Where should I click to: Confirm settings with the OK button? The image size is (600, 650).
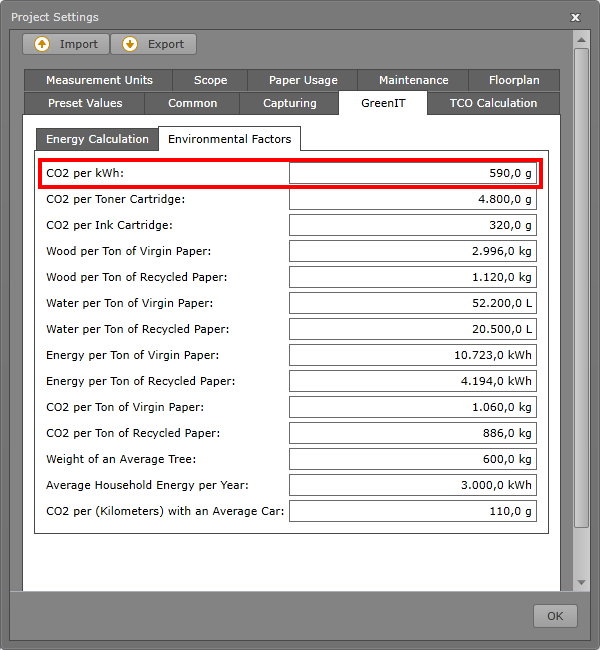555,616
